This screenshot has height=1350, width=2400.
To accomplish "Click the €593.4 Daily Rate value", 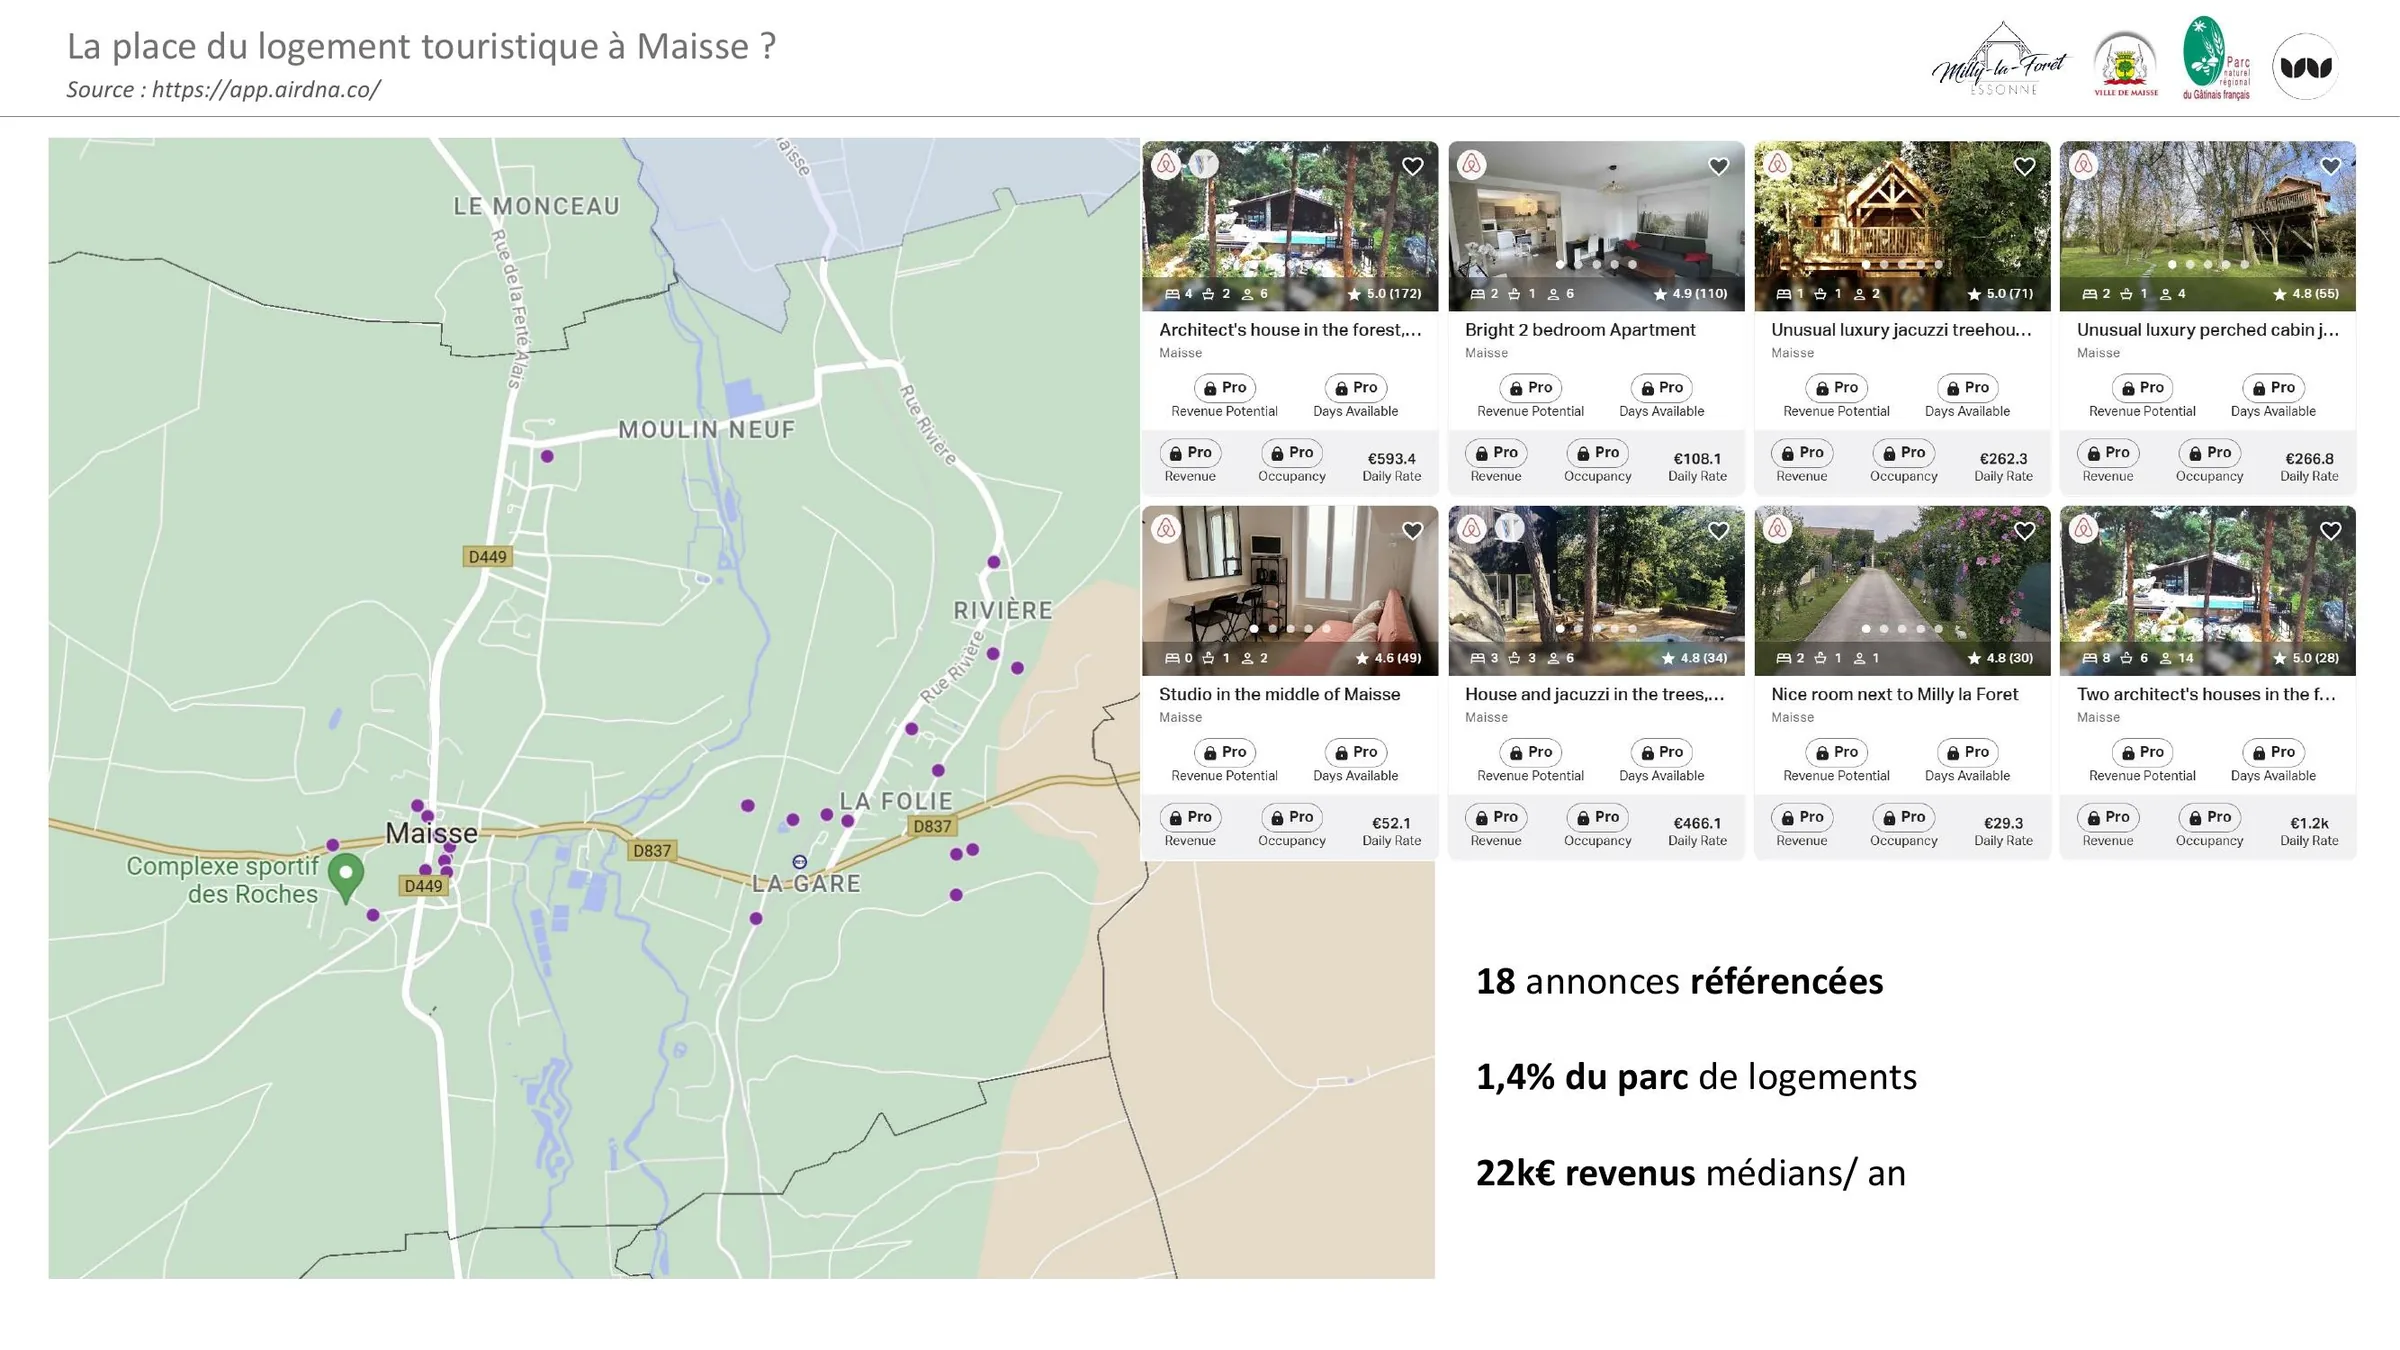I will [x=1391, y=459].
